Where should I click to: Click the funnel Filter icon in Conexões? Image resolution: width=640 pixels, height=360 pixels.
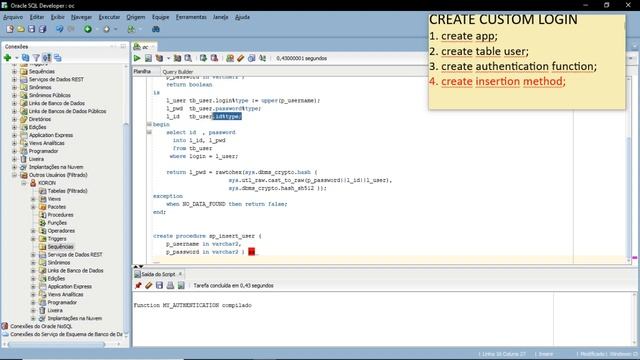(36, 58)
